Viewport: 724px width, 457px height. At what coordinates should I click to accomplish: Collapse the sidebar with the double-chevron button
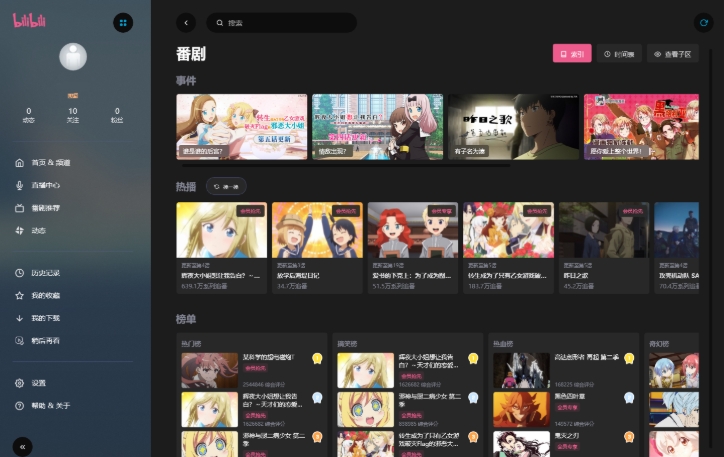[23, 446]
